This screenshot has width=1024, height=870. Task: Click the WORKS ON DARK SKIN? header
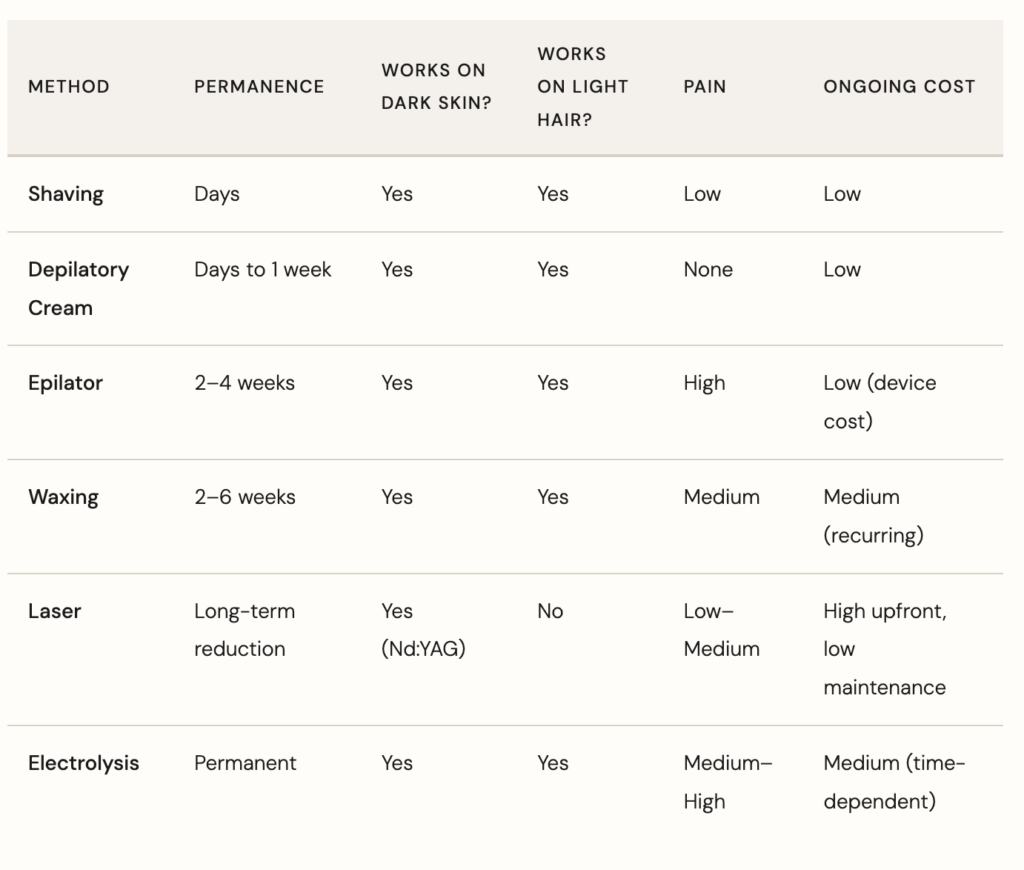click(x=436, y=87)
